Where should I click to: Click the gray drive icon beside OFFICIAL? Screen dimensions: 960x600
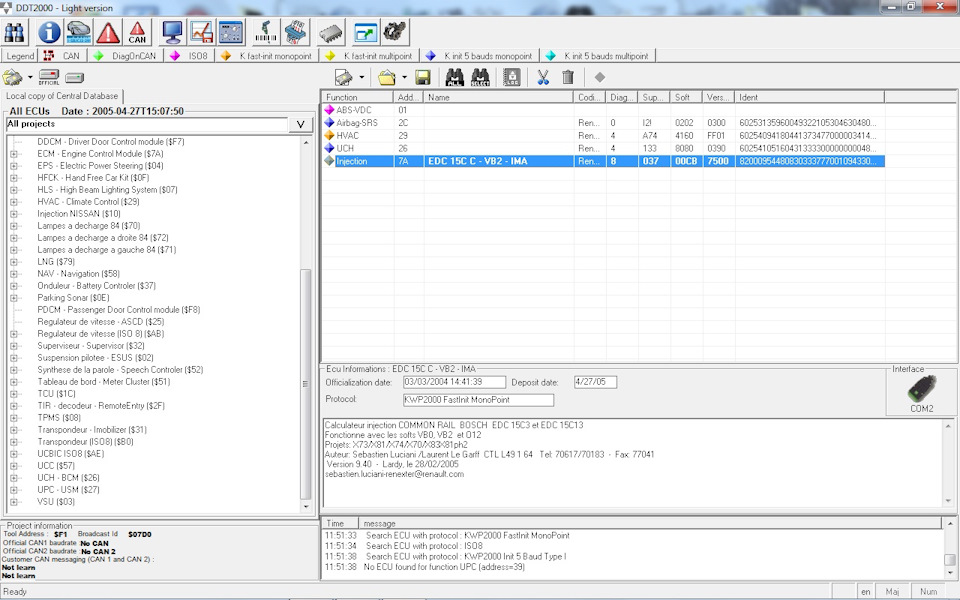click(74, 78)
